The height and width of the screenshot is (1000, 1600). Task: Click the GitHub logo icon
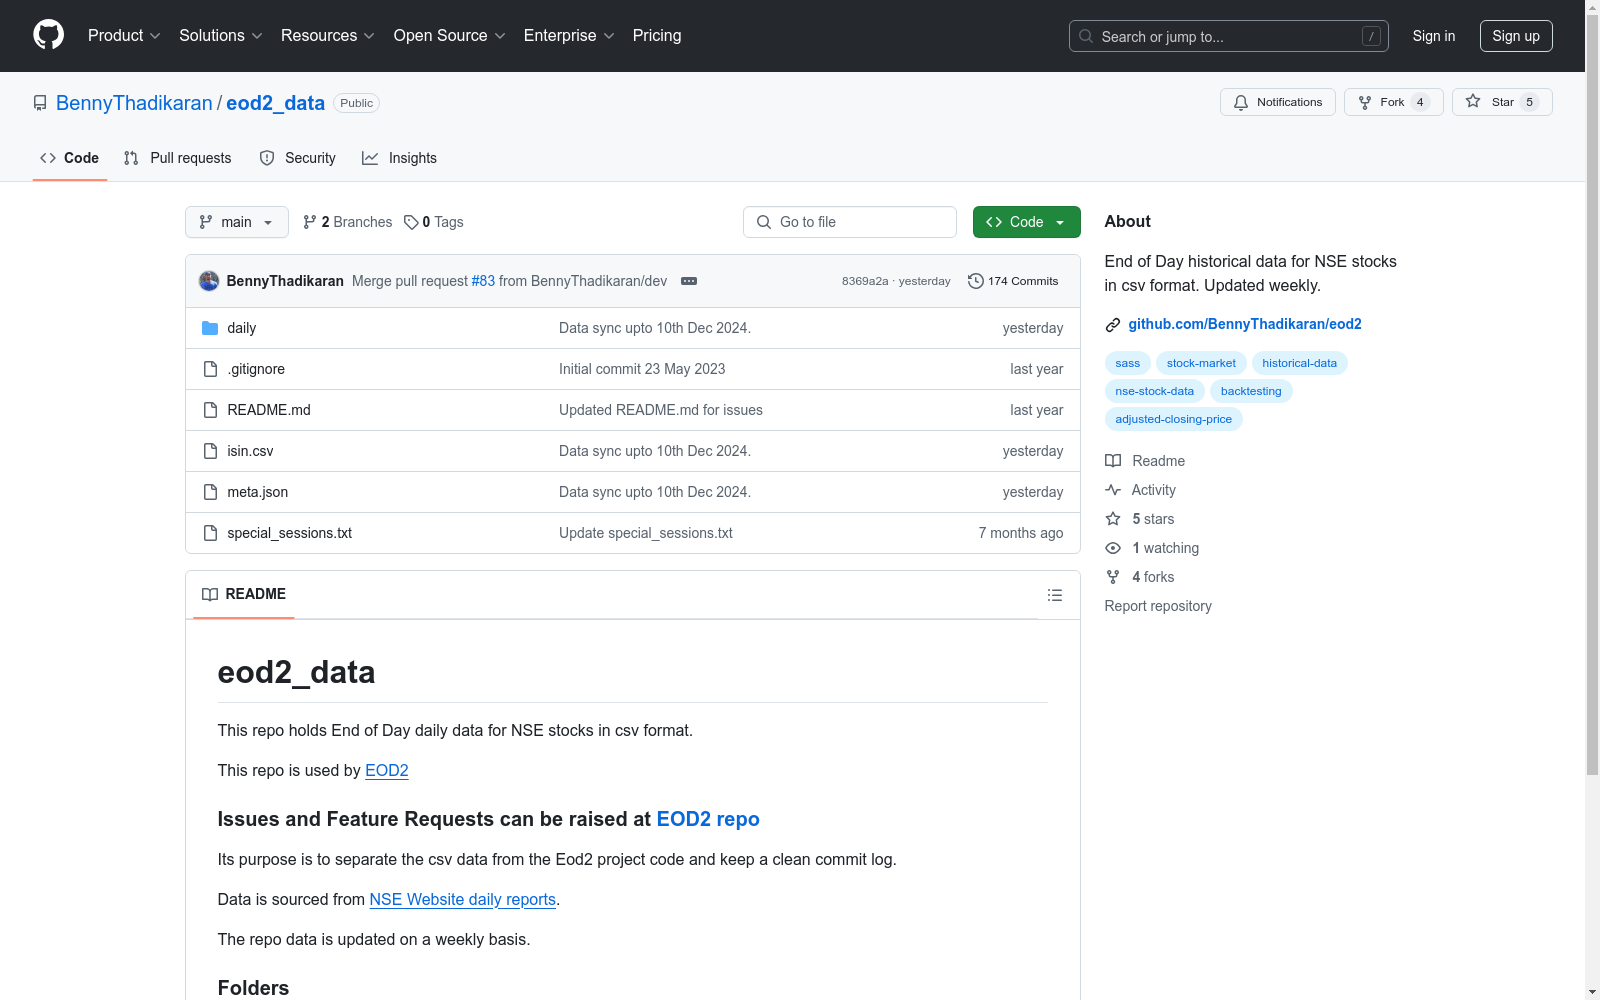(48, 35)
